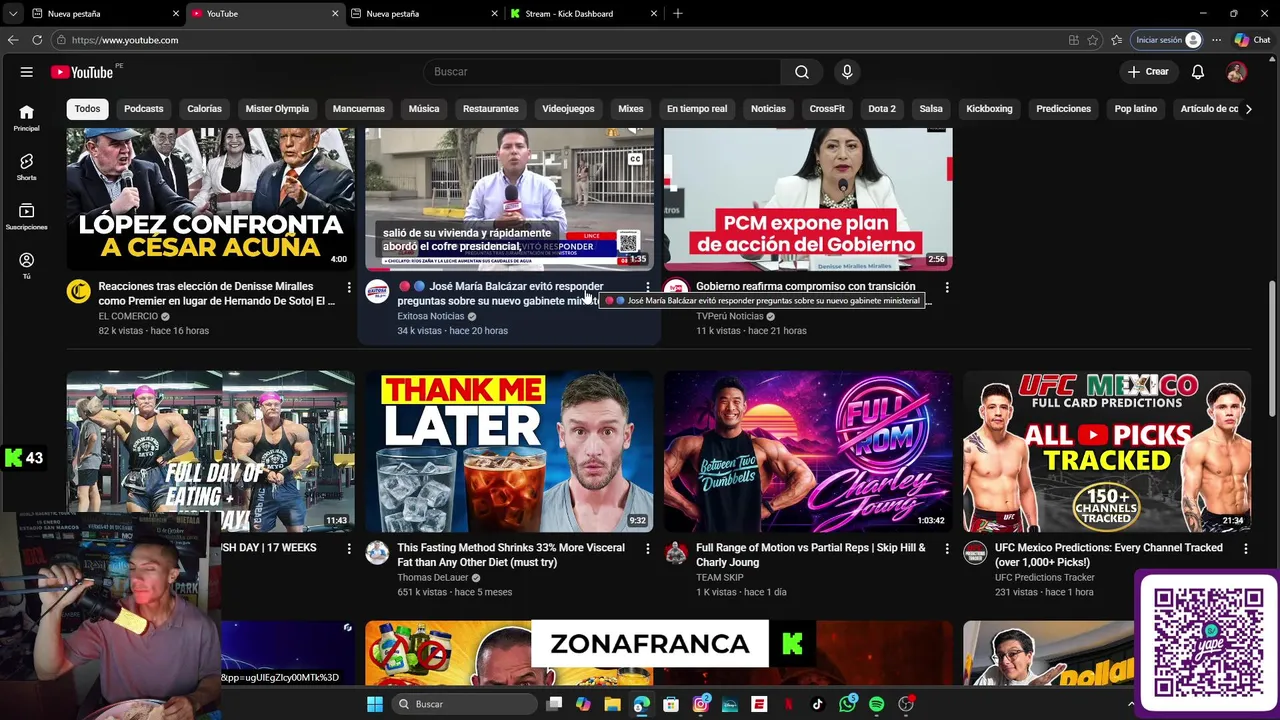The width and height of the screenshot is (1280, 720).
Task: Add this page to favorites star
Action: 1093,40
